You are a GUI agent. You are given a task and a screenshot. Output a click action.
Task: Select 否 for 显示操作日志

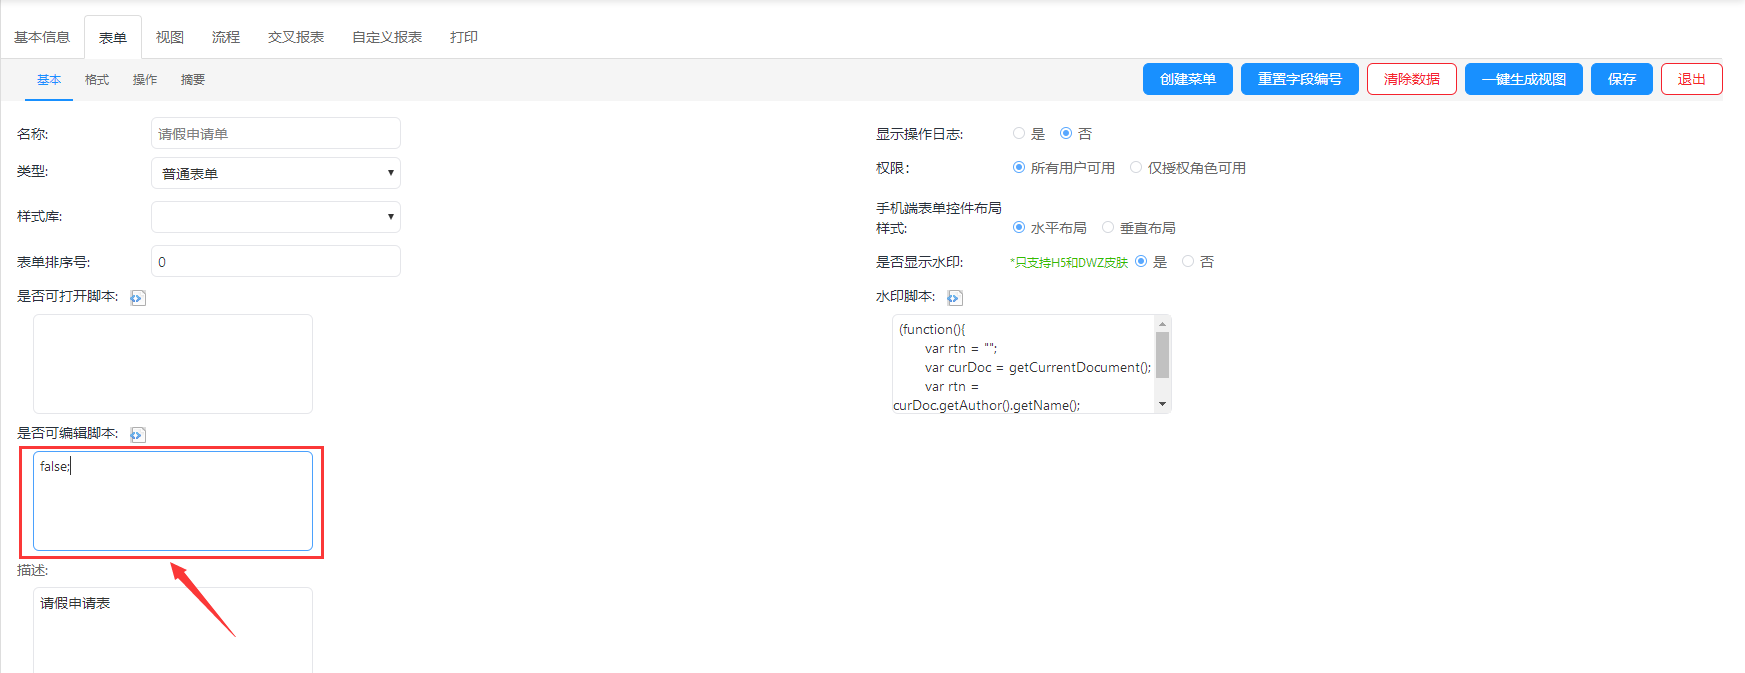[x=1066, y=133]
